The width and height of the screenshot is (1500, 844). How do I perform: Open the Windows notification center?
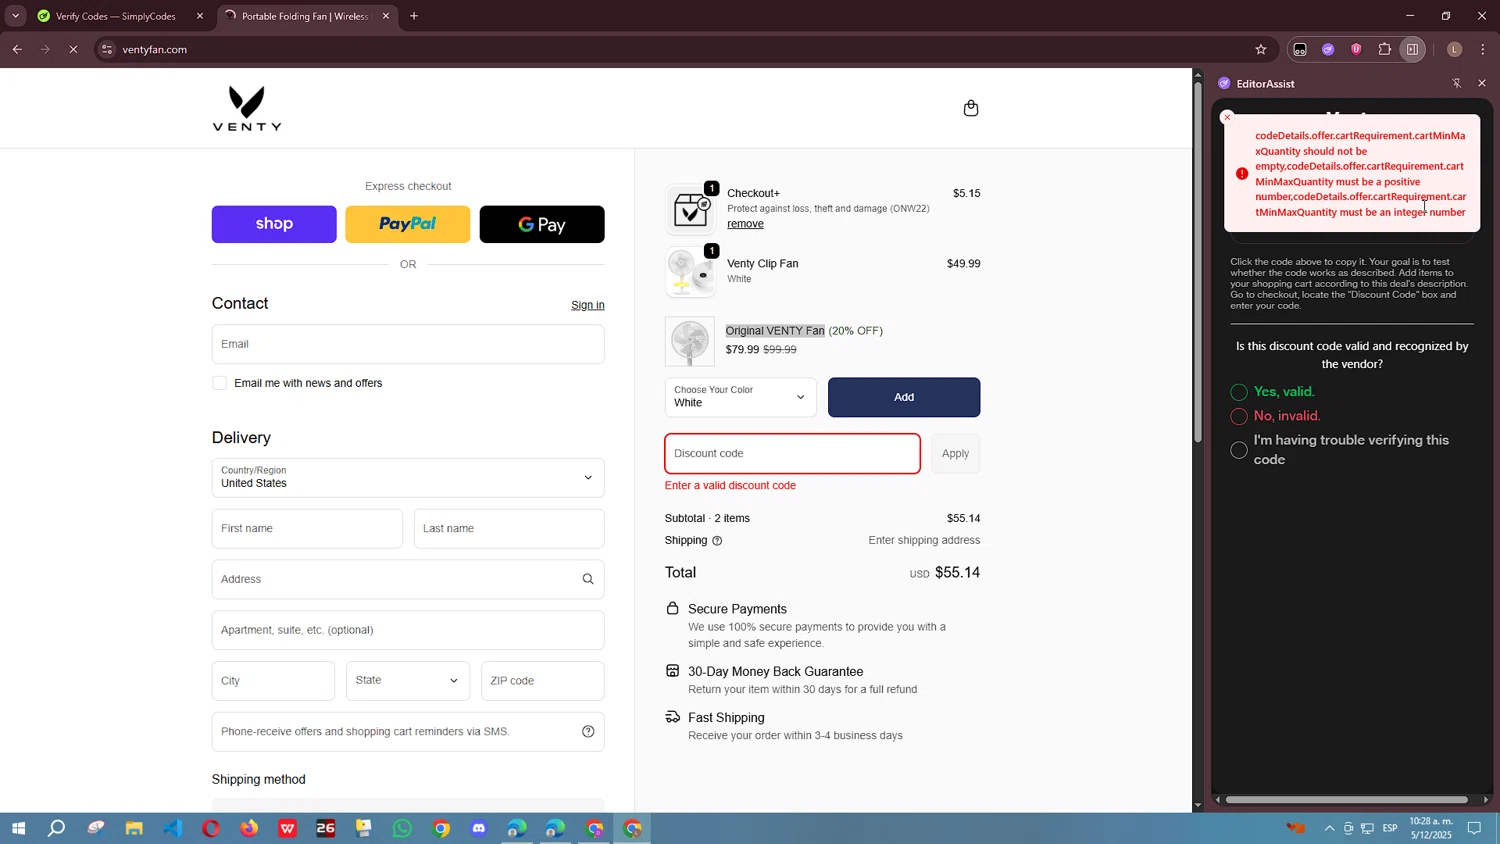(x=1474, y=828)
